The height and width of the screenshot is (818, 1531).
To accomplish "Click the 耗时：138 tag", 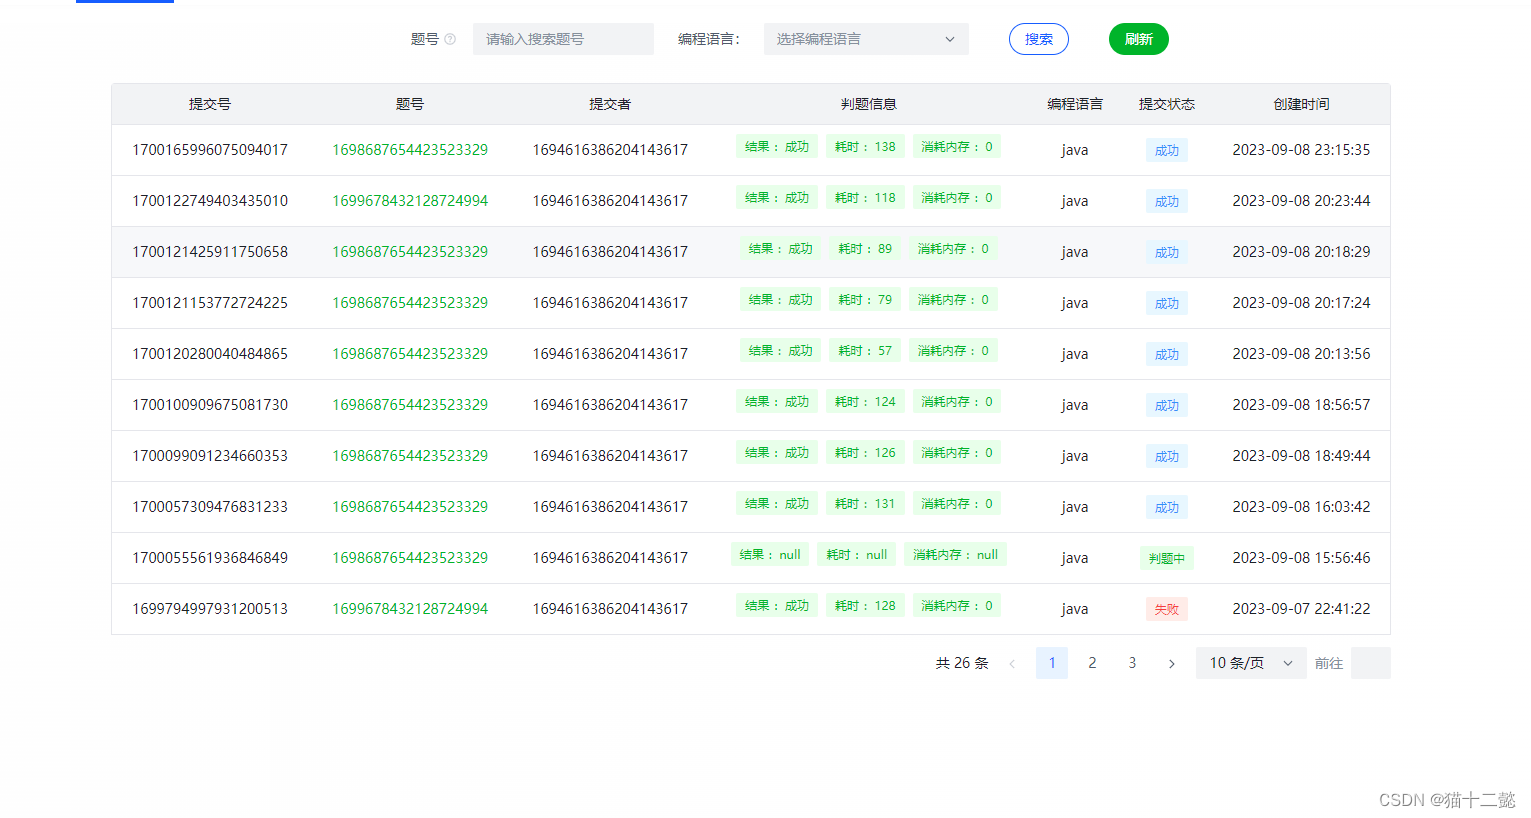I will (865, 147).
